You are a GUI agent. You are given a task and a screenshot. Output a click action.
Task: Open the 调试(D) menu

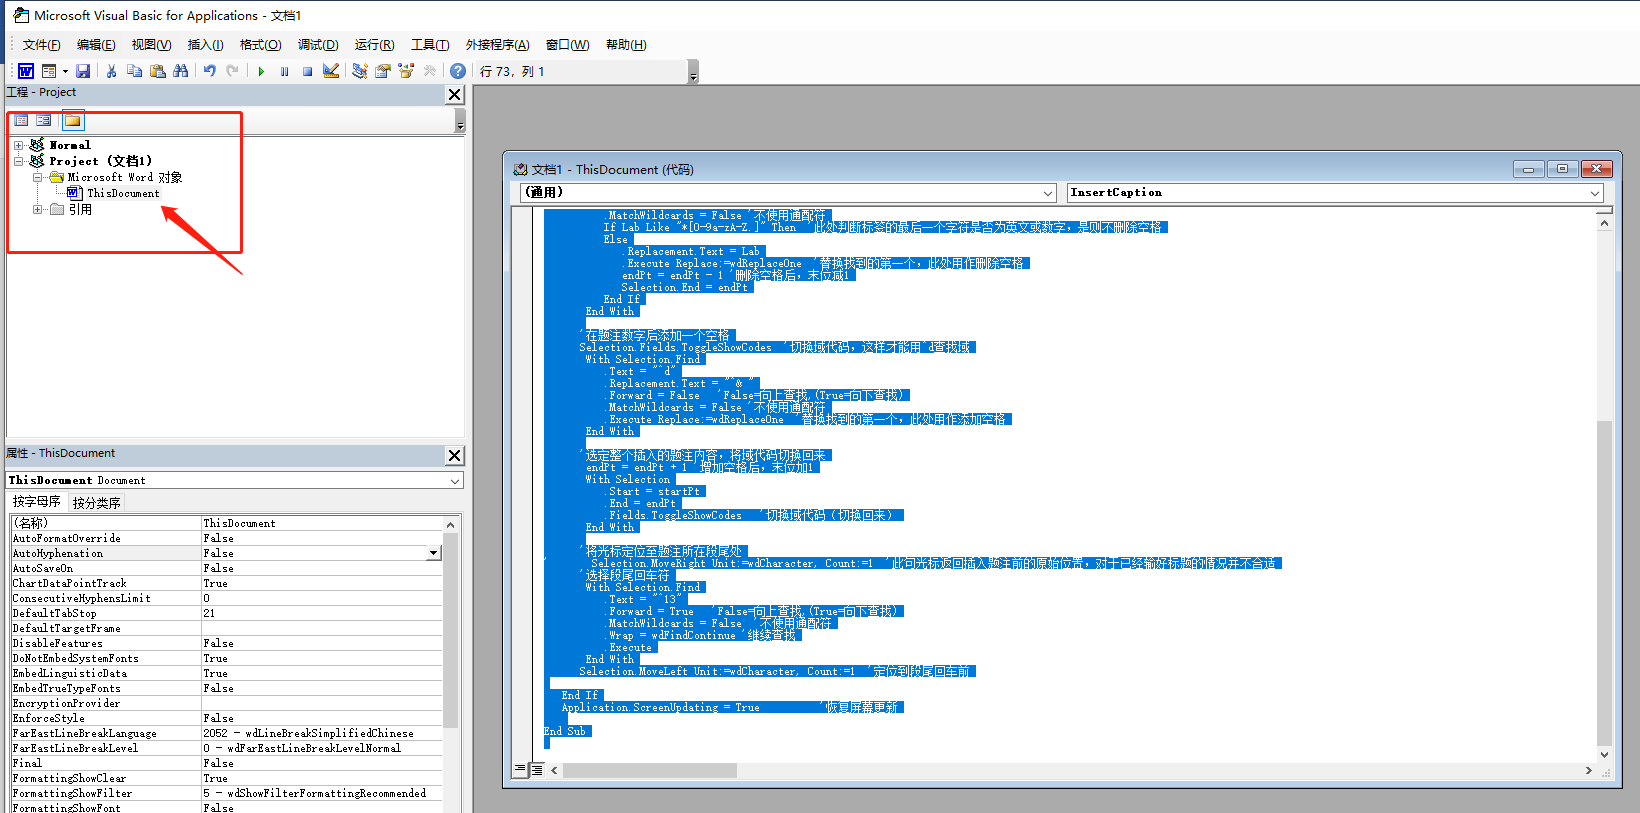pos(318,45)
